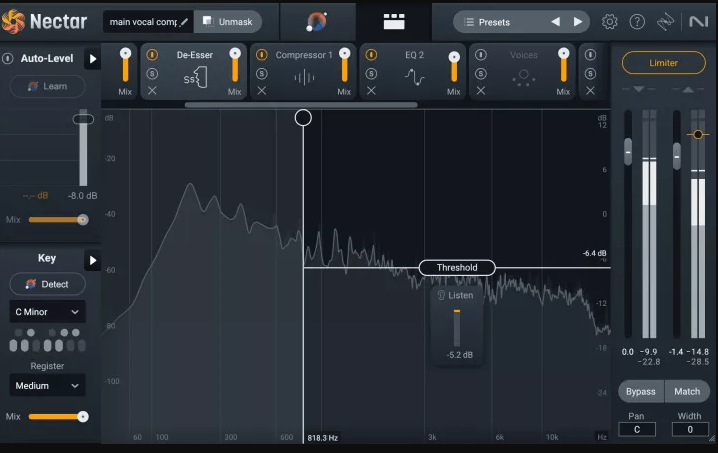Remove the Voices module
This screenshot has height=453, width=718.
tap(480, 91)
